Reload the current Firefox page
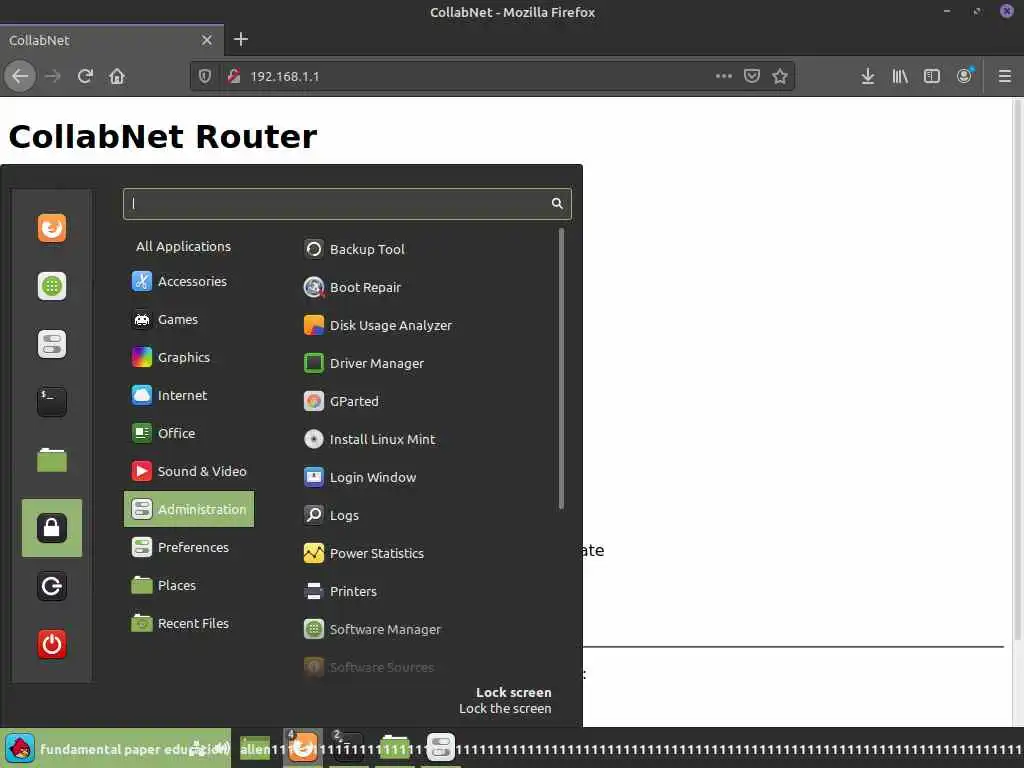The image size is (1024, 768). point(85,76)
